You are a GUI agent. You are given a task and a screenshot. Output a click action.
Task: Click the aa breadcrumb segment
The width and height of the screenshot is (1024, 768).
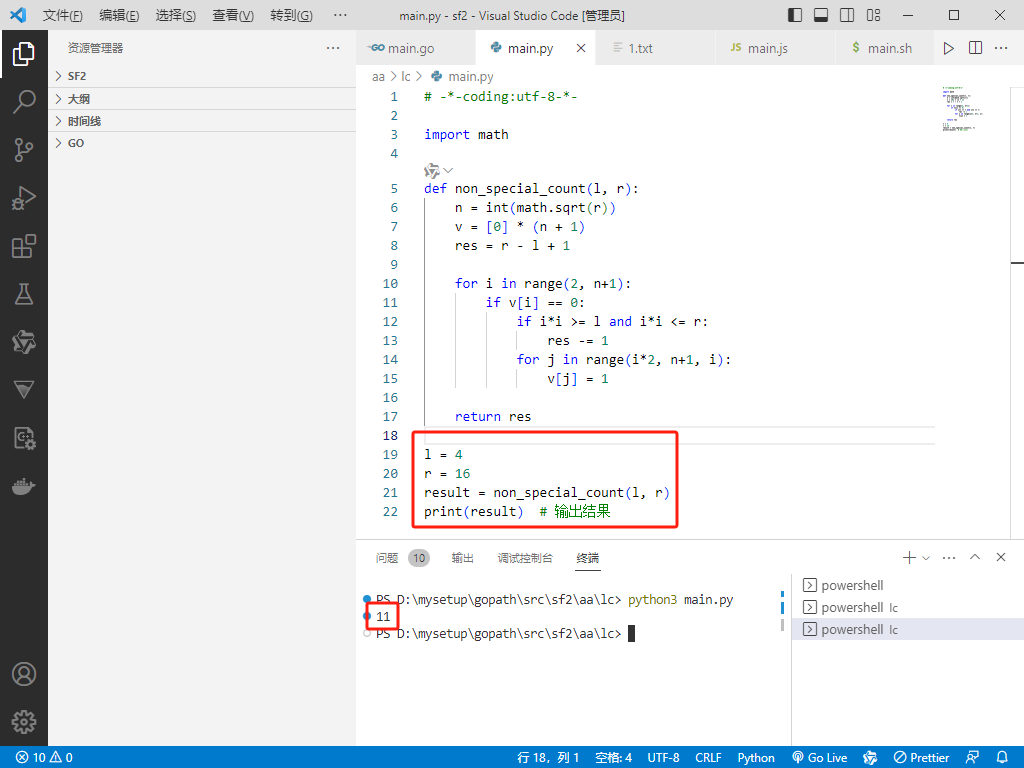[378, 77]
